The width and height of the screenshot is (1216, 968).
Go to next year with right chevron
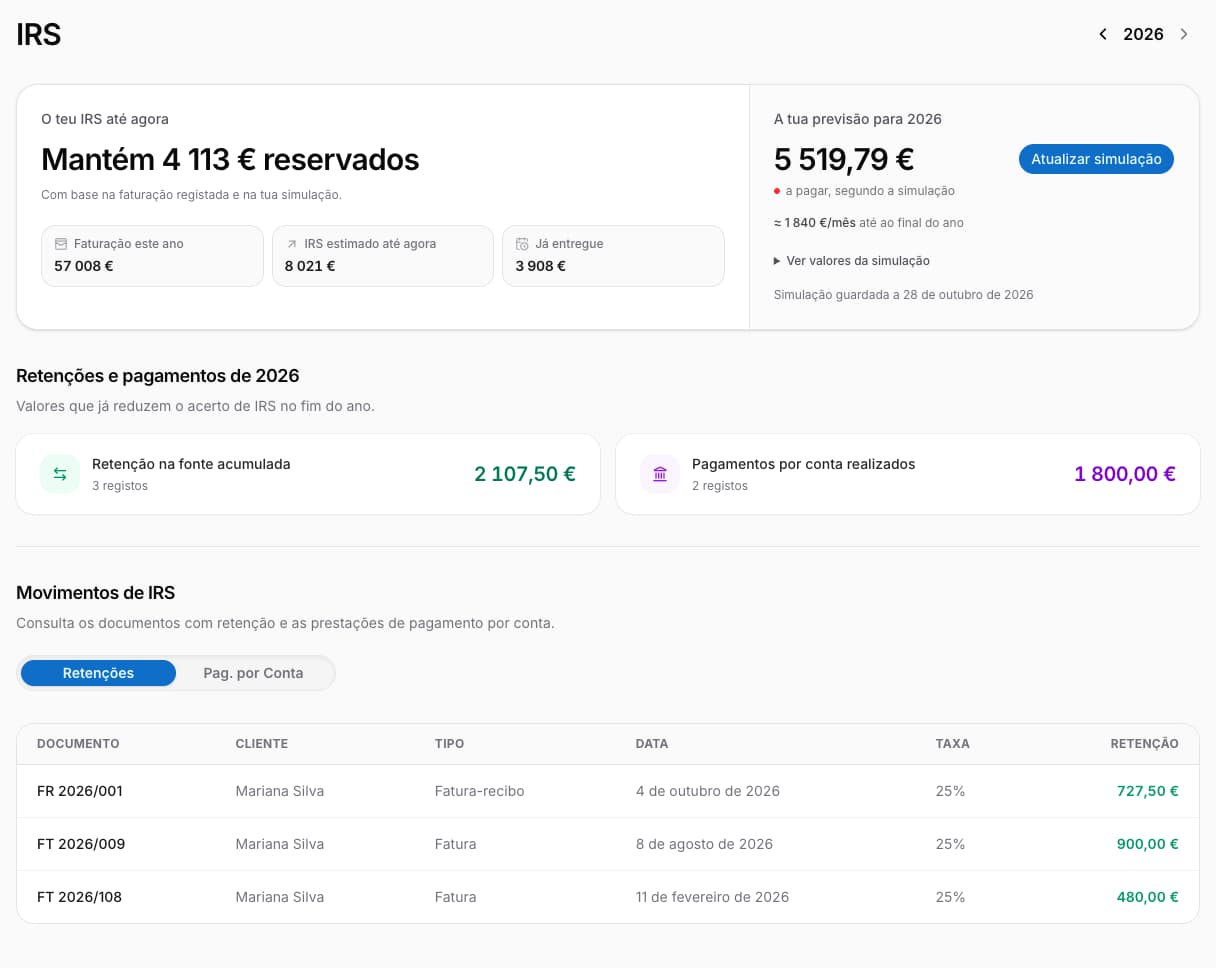coord(1184,34)
